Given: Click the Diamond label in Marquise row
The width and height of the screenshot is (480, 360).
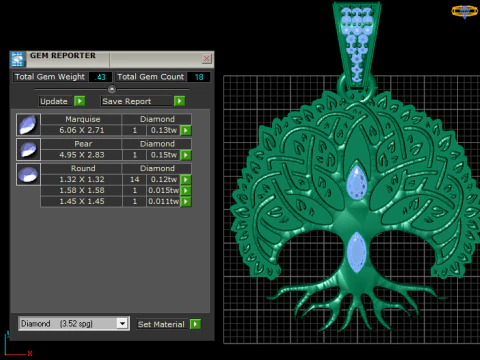Looking at the screenshot, I should (157, 119).
